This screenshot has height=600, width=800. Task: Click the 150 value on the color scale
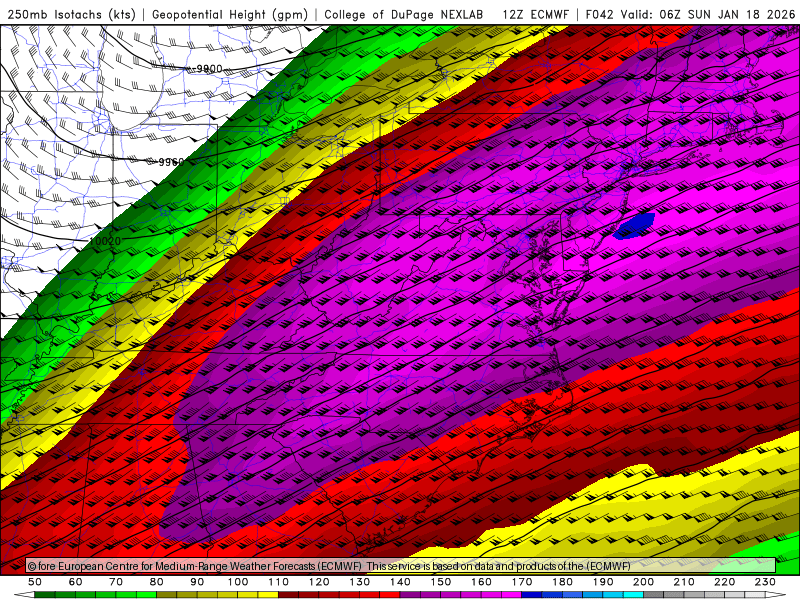pos(441,582)
